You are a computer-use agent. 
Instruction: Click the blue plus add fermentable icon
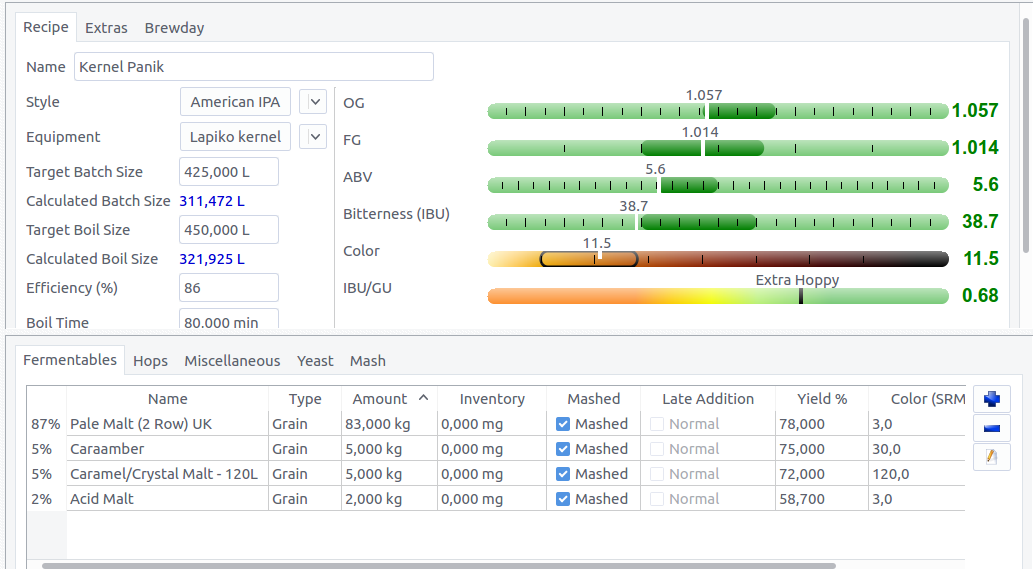tap(991, 399)
